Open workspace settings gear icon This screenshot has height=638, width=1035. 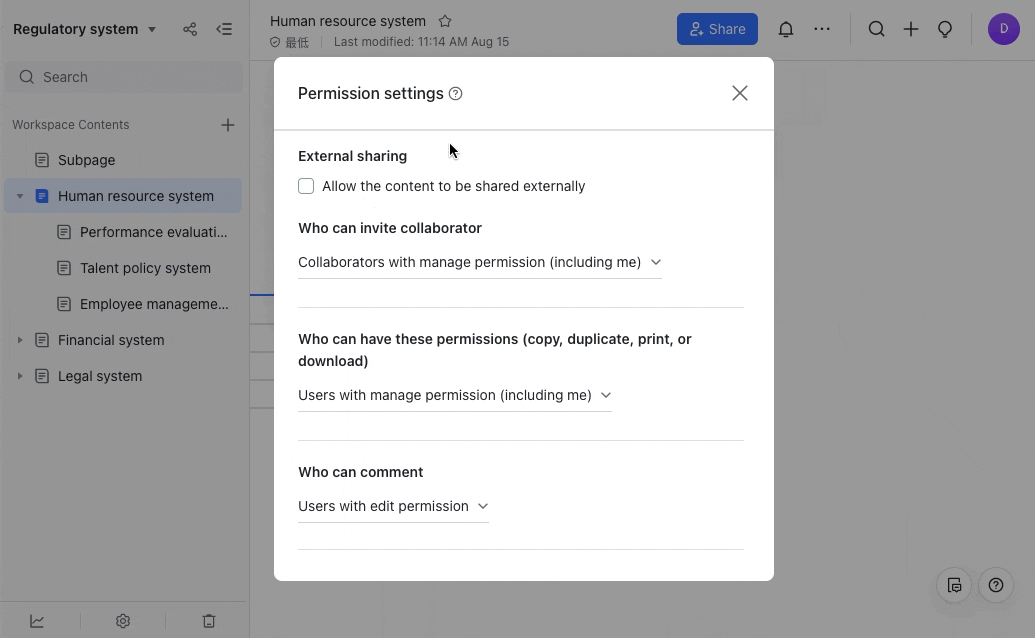coord(123,621)
